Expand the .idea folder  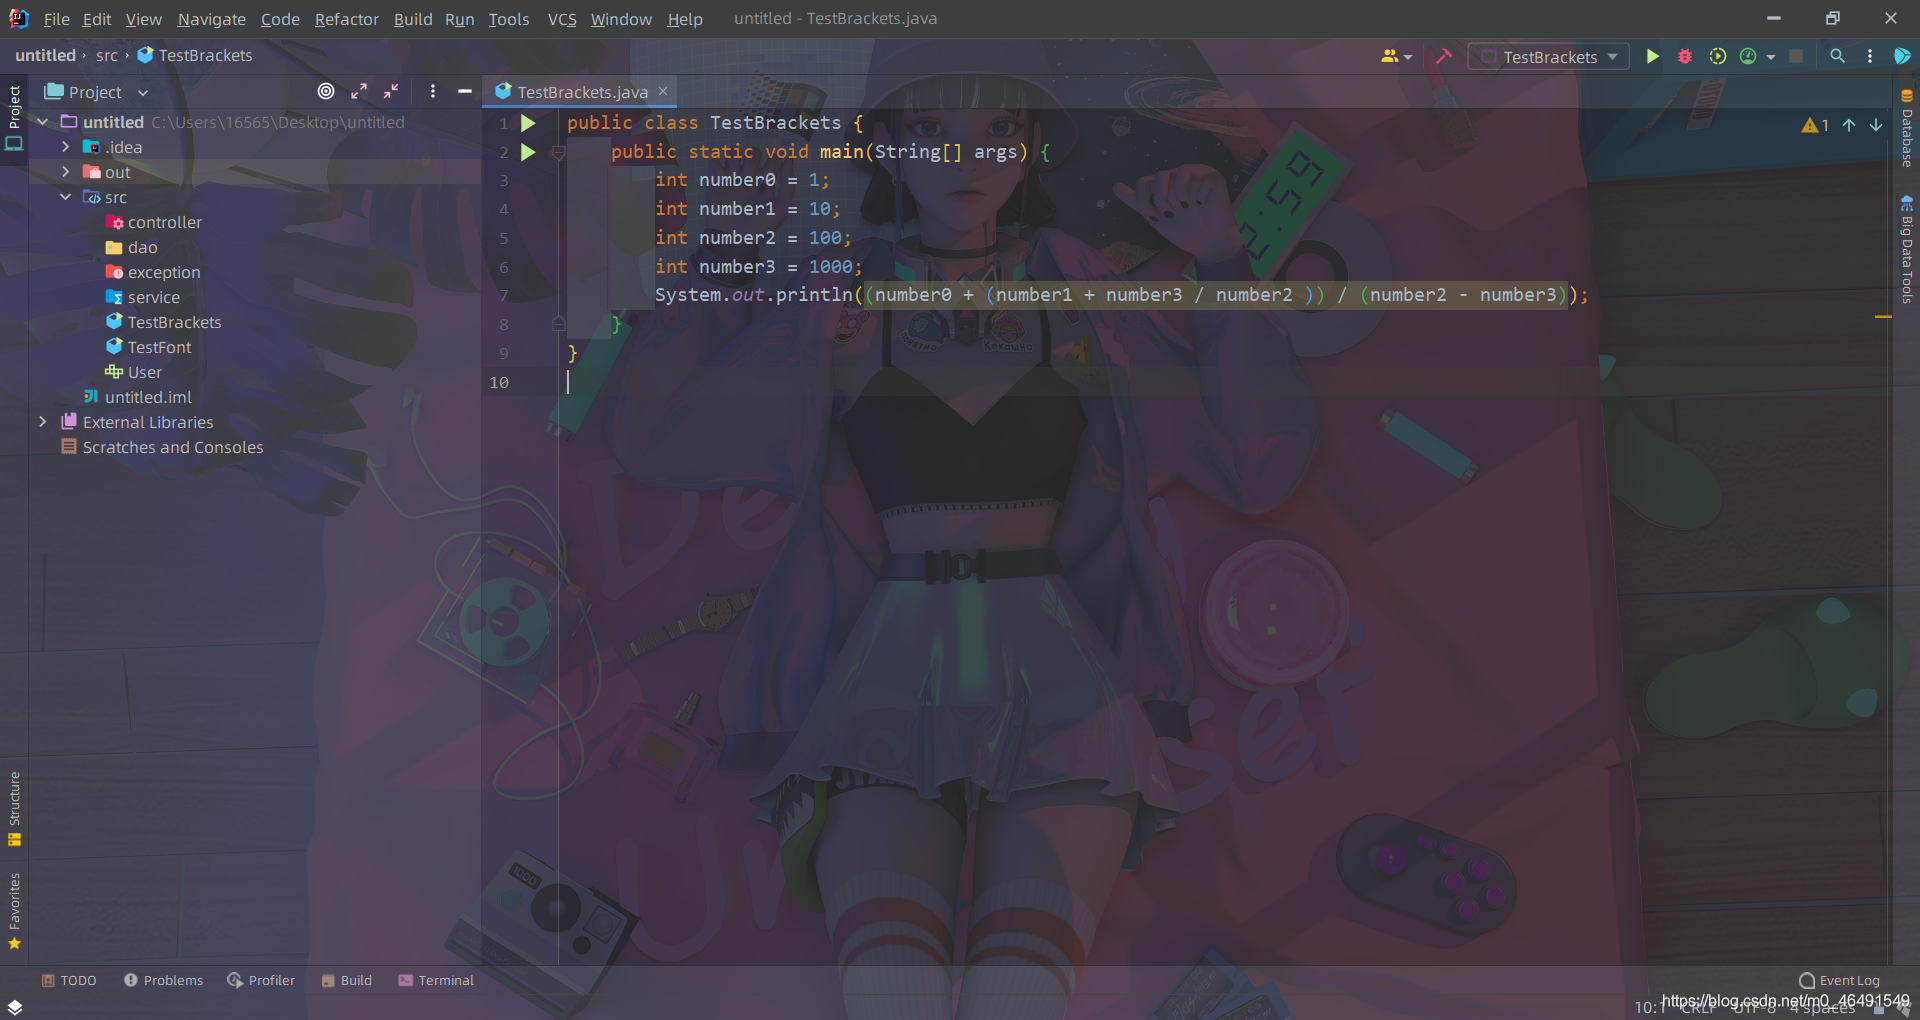[x=66, y=147]
